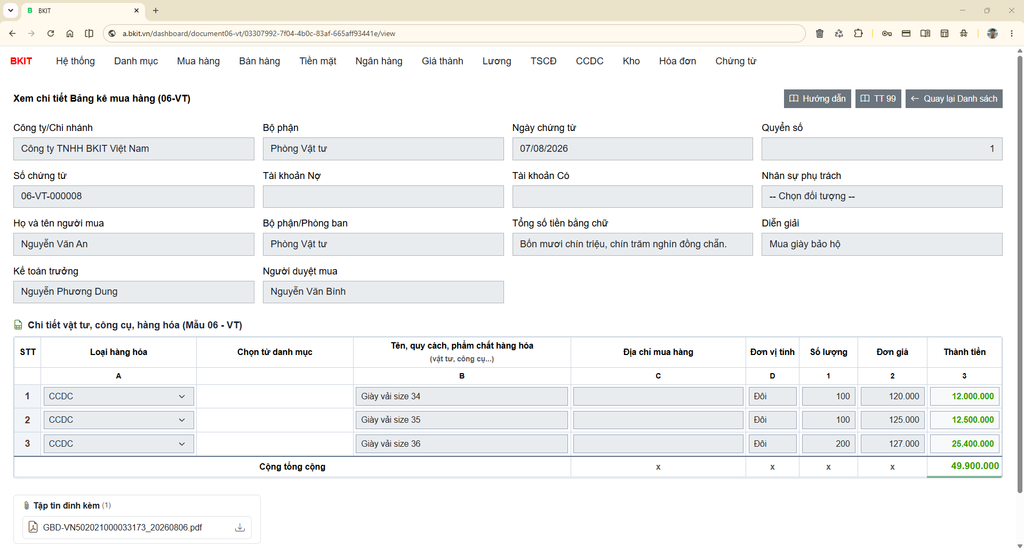
Task: Click the recycle extension icon
Action: click(x=839, y=33)
